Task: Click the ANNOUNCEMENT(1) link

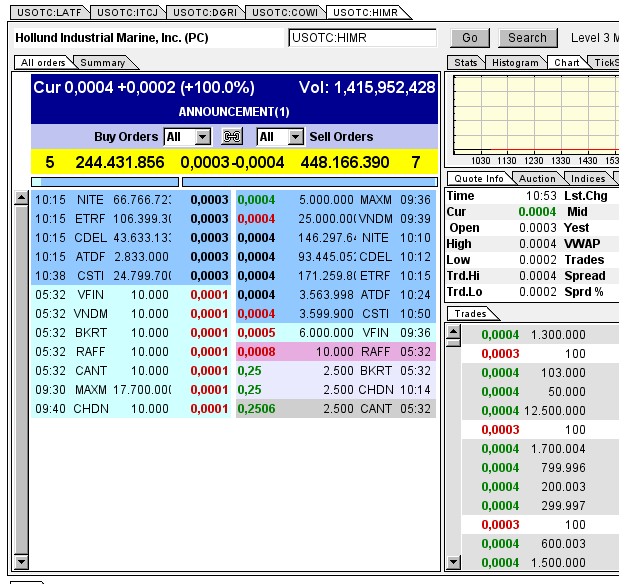Action: point(234,112)
